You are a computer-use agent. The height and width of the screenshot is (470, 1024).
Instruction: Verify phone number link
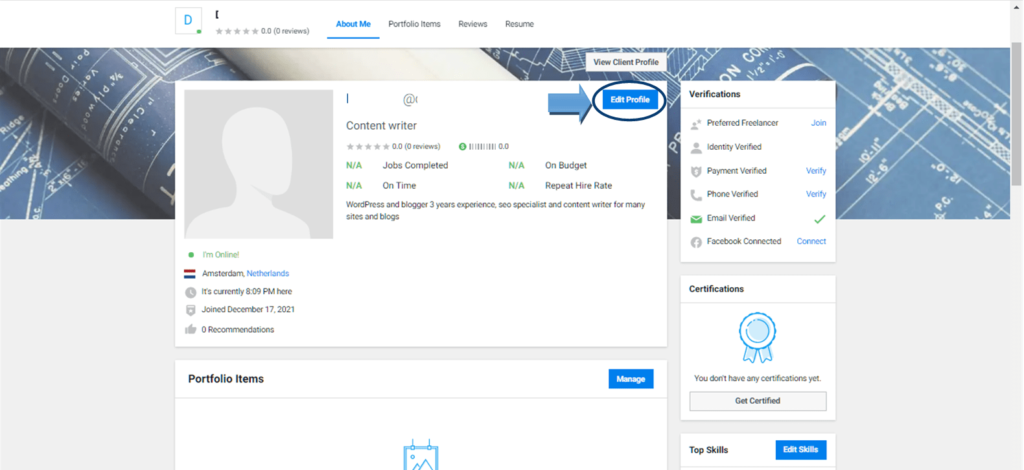click(x=816, y=194)
